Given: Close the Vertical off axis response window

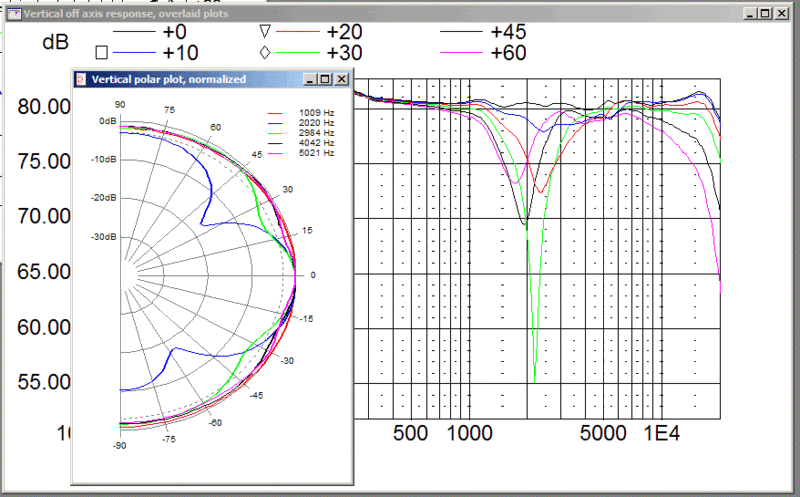Looking at the screenshot, I should point(782,14).
